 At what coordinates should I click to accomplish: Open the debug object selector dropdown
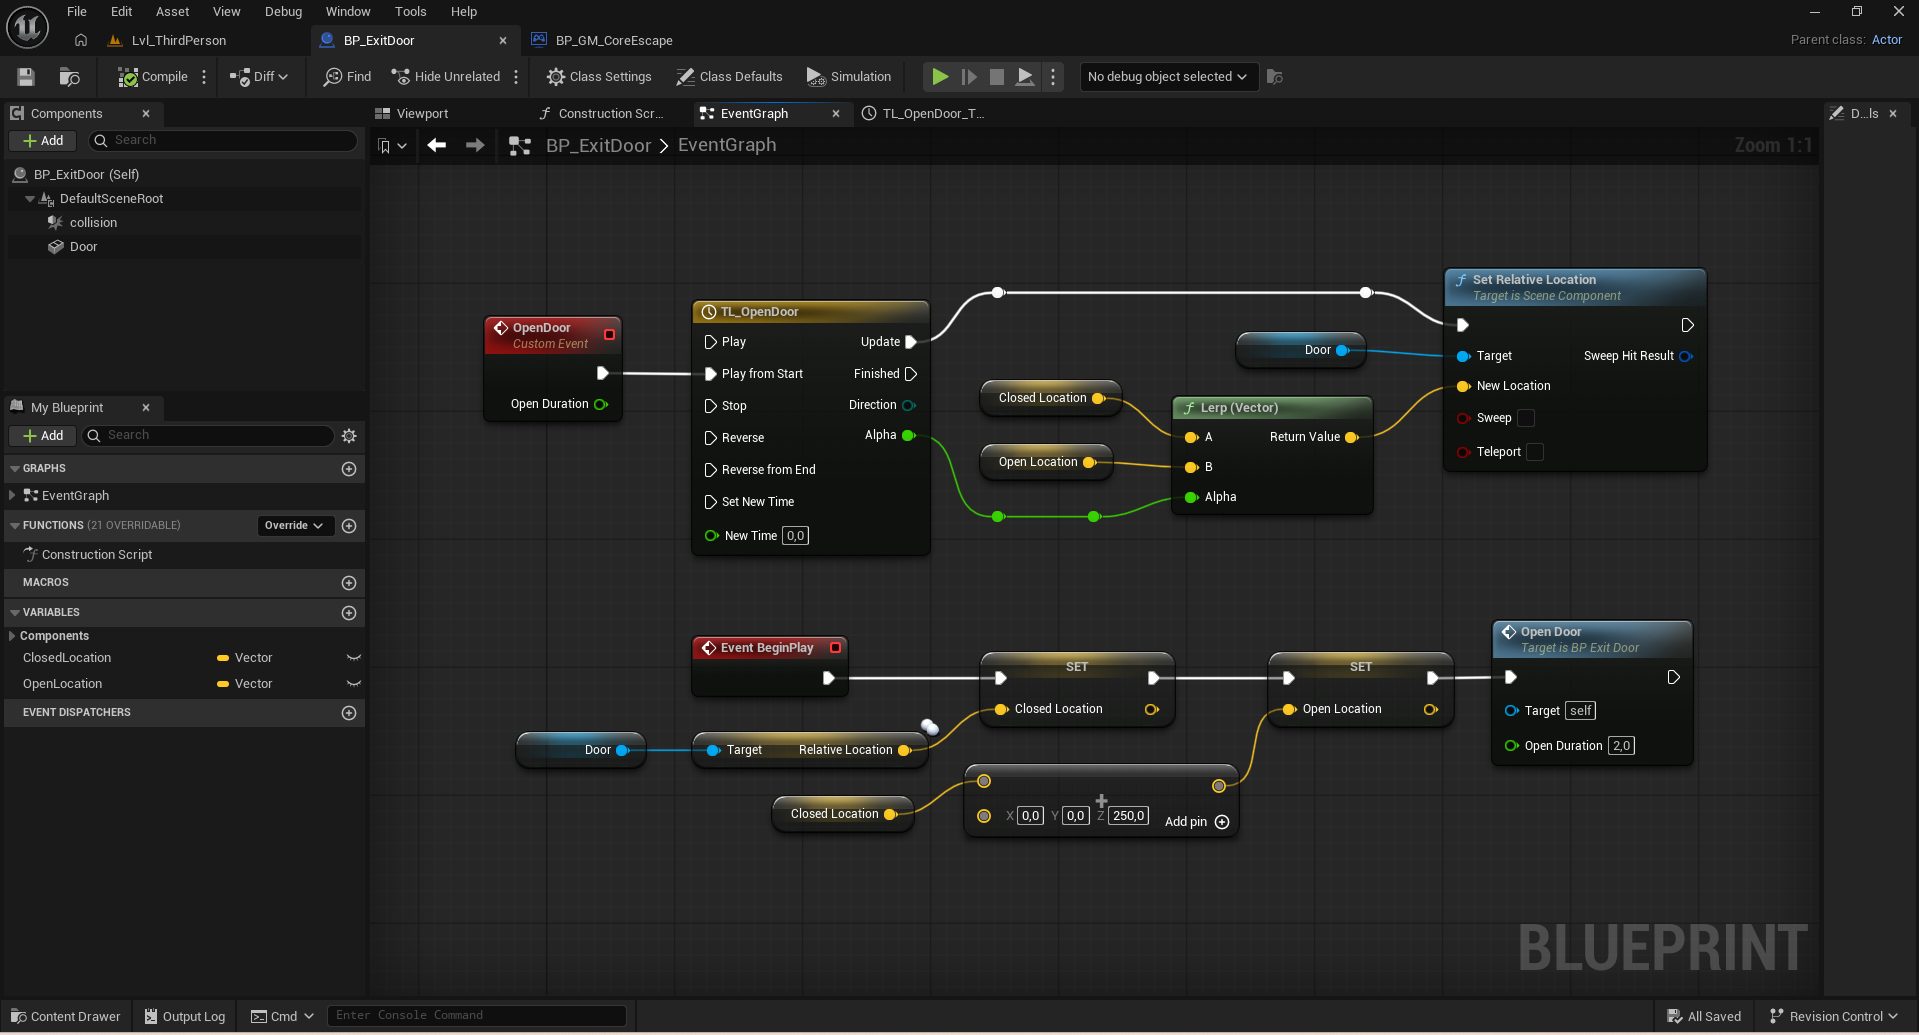point(1167,77)
